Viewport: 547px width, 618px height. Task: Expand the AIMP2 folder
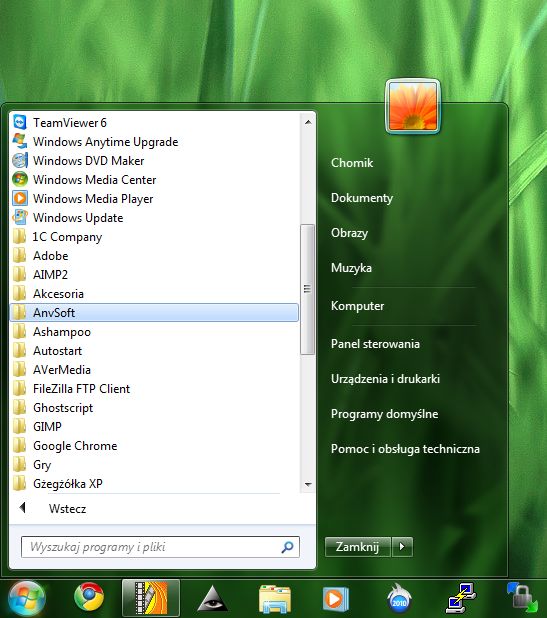(x=154, y=274)
